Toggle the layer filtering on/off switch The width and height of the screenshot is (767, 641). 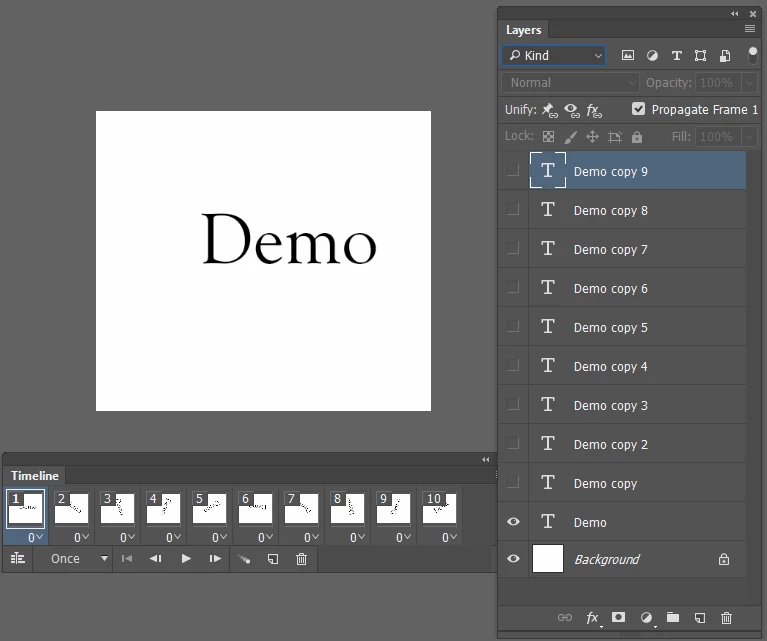click(752, 55)
